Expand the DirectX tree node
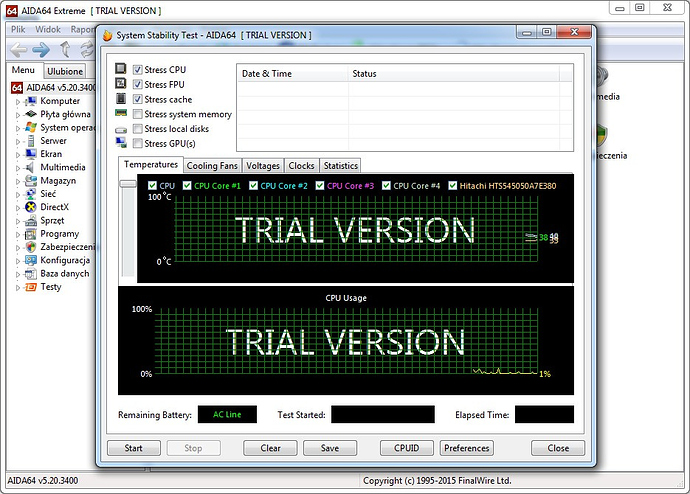The image size is (690, 494). coord(18,208)
